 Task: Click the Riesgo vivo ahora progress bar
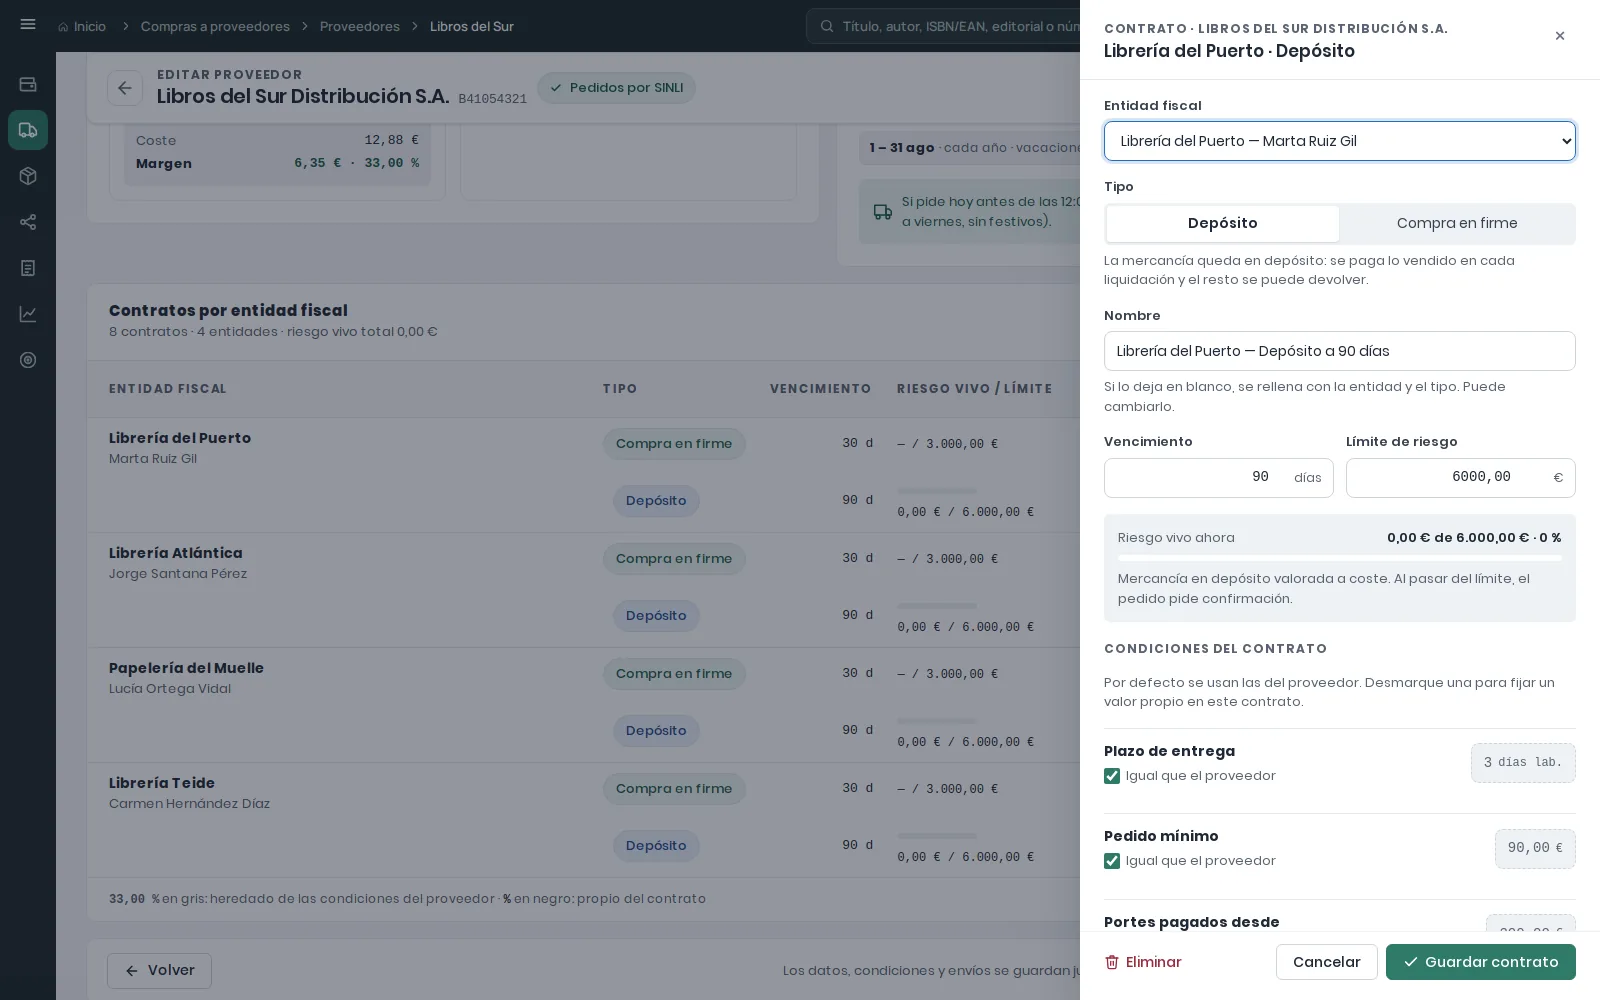[x=1340, y=558]
